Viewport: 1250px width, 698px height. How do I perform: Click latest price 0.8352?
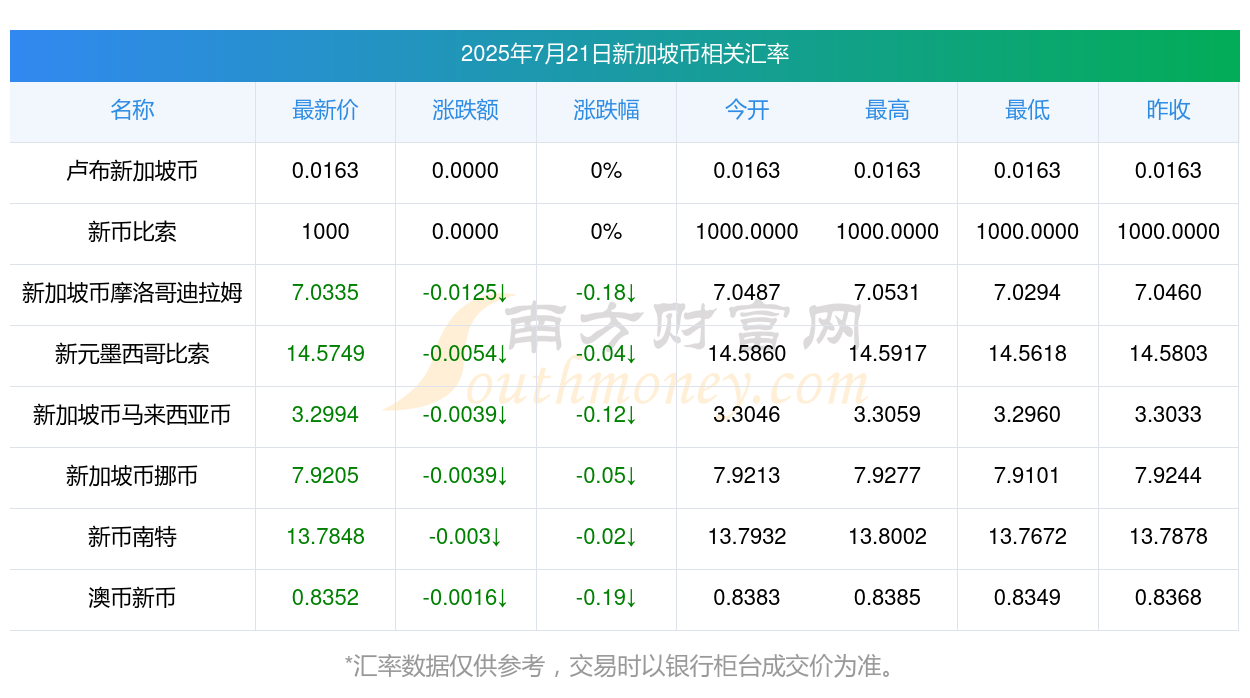point(325,598)
